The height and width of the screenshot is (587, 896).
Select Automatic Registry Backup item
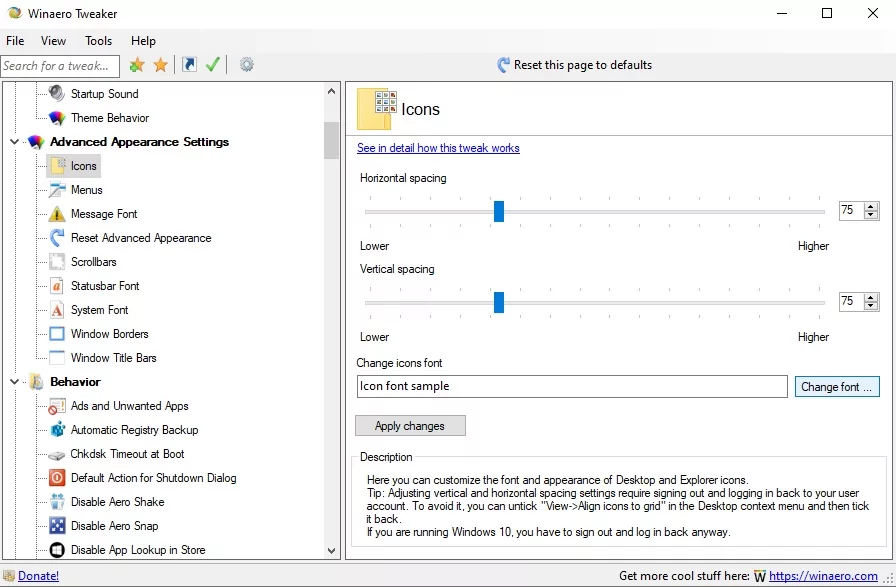pyautogui.click(x=134, y=430)
